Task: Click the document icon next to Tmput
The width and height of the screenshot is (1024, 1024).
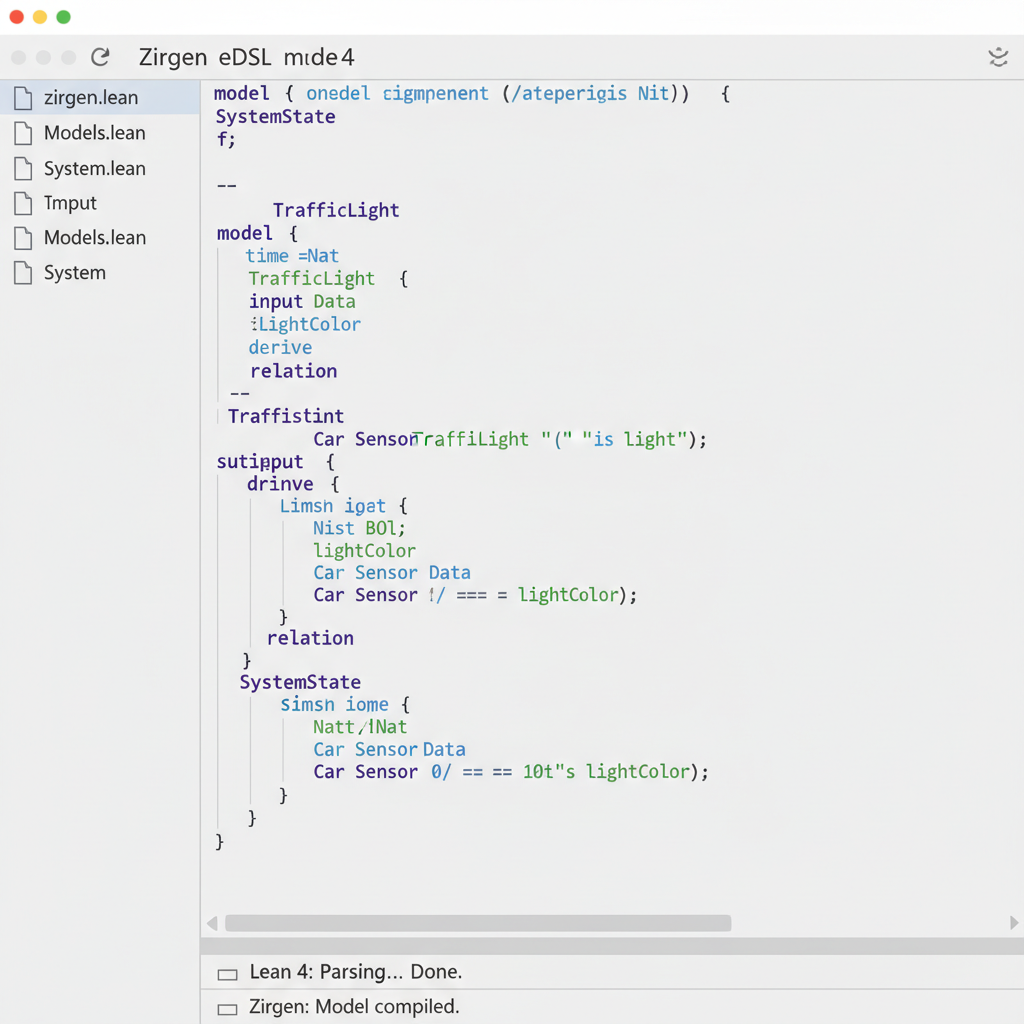Action: point(21,203)
